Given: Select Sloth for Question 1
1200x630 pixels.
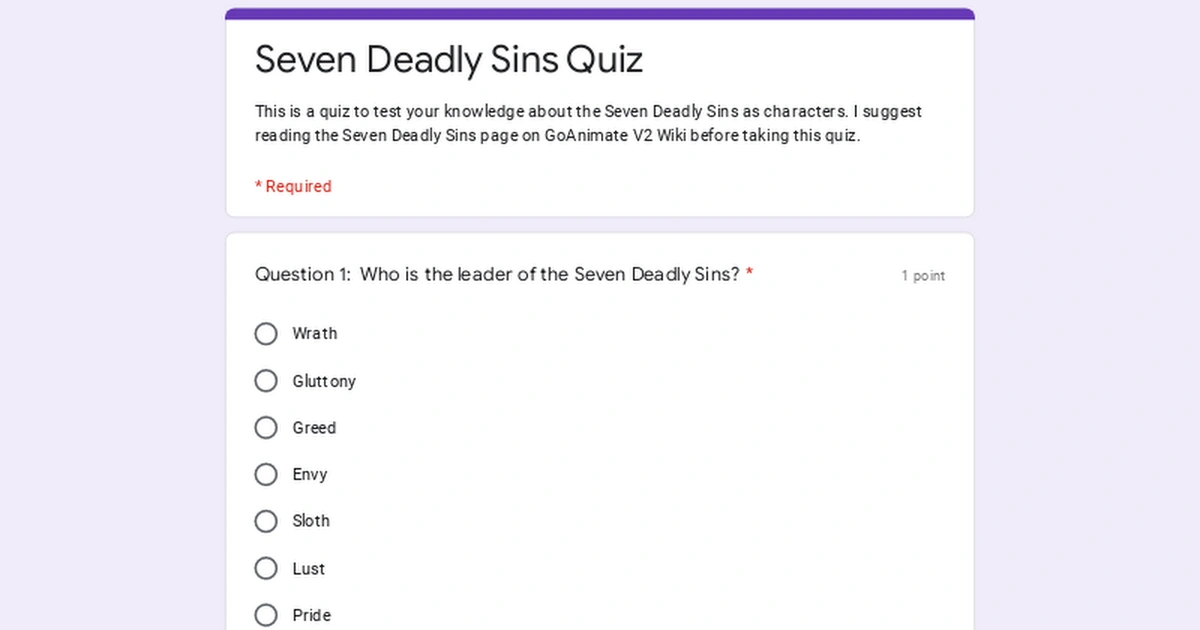Looking at the screenshot, I should tap(266, 521).
